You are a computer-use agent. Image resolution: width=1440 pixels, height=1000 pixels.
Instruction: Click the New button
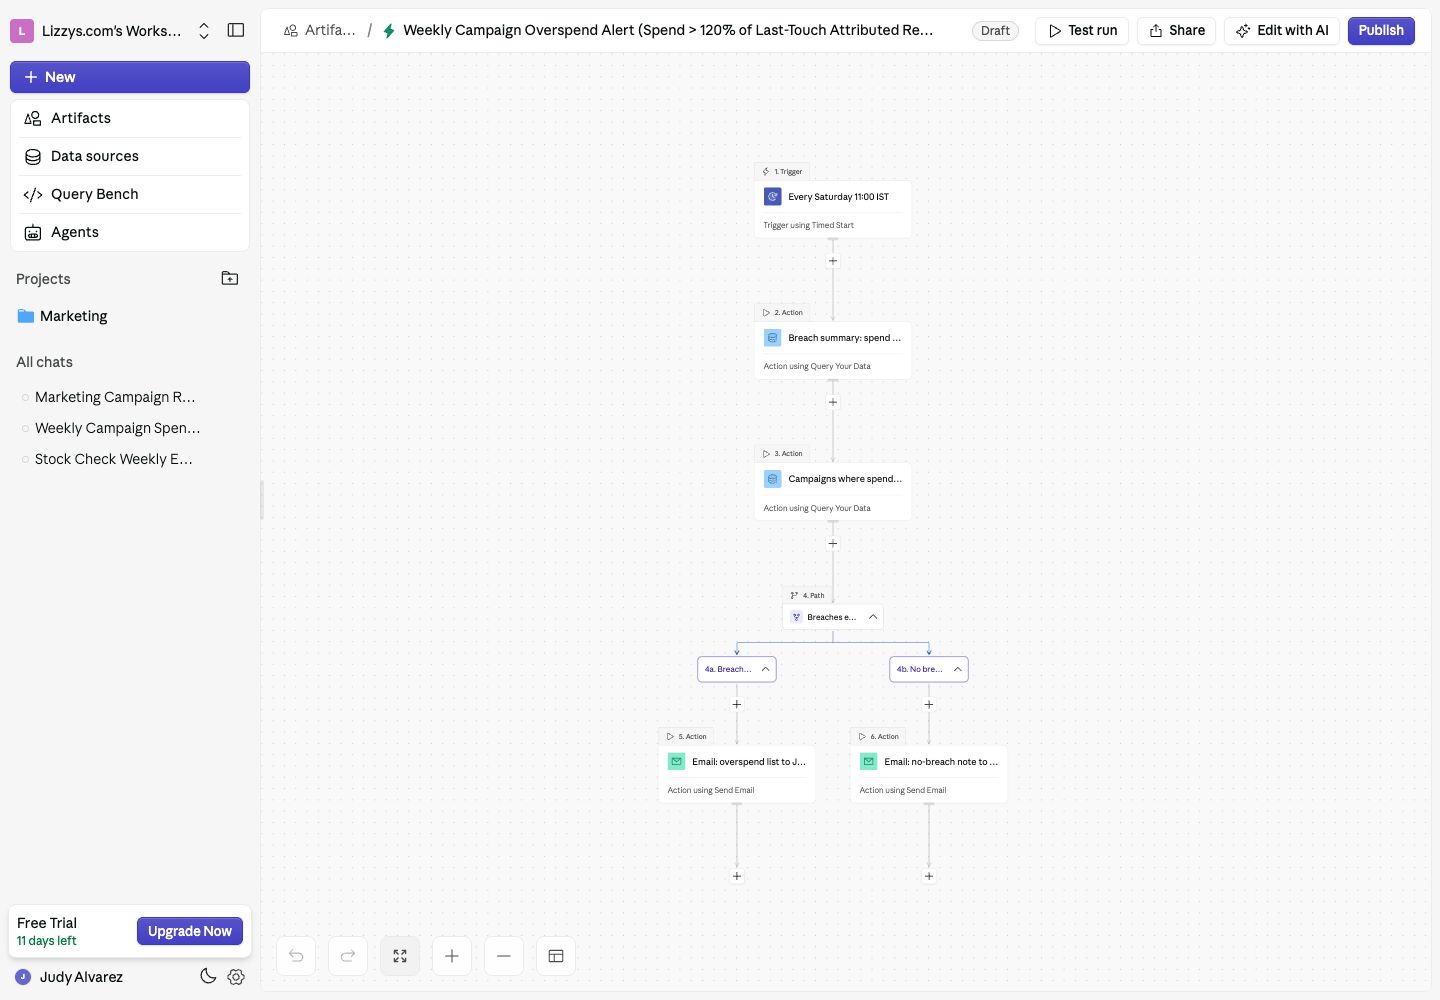click(x=130, y=77)
